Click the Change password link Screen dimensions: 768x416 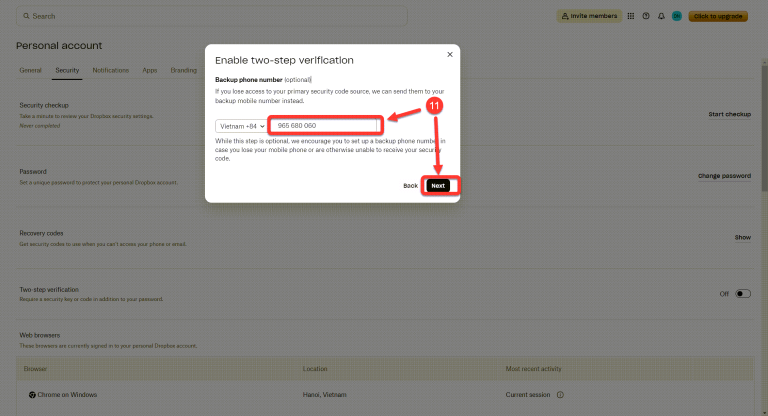point(724,176)
